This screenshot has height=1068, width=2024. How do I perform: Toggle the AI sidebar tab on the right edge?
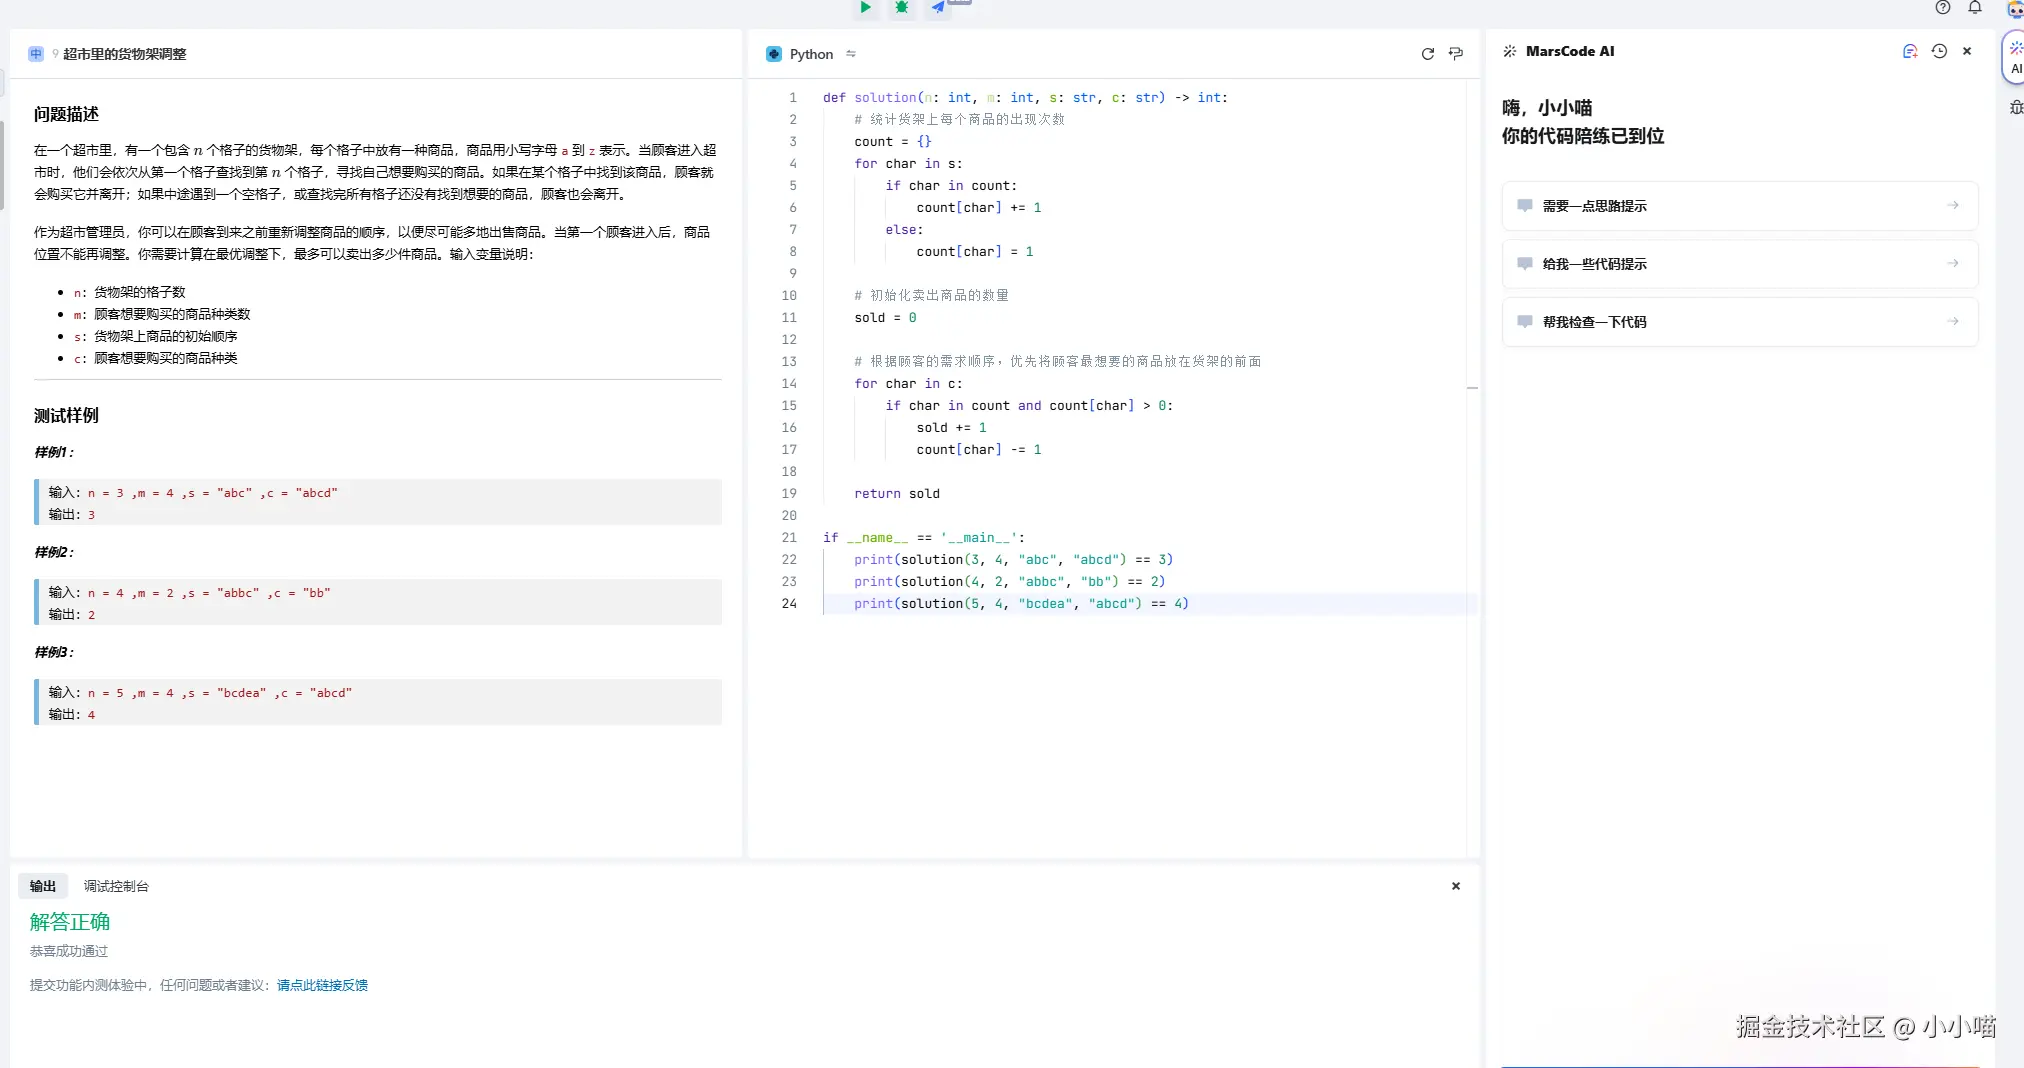(2014, 58)
